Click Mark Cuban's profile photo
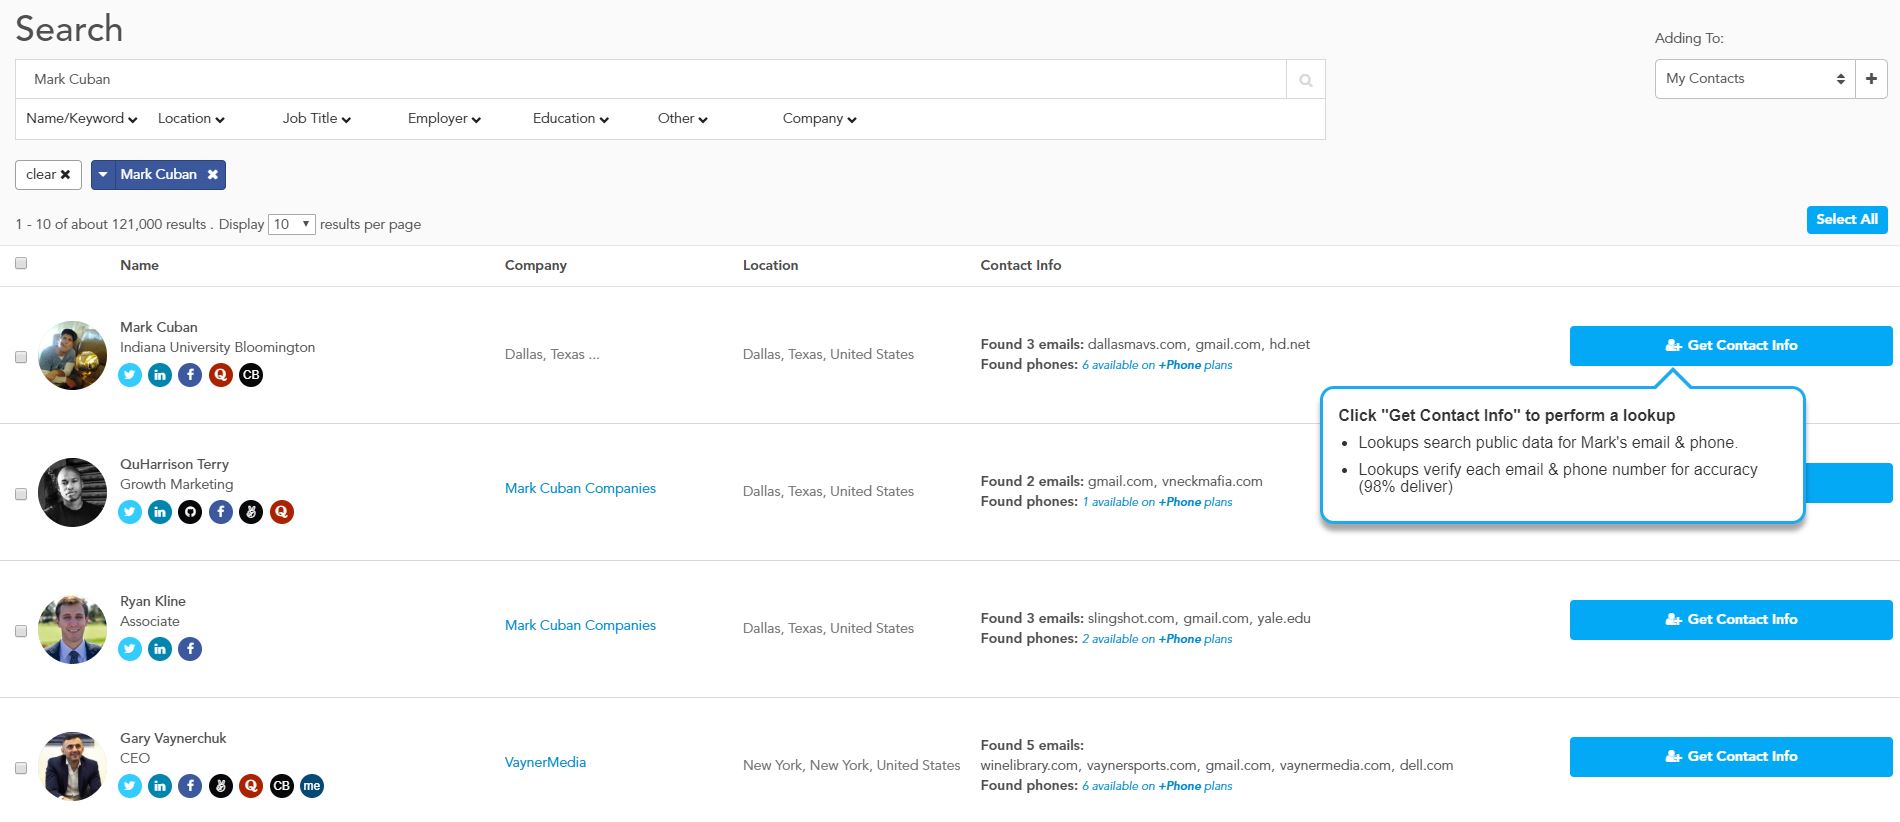This screenshot has width=1900, height=822. (72, 355)
